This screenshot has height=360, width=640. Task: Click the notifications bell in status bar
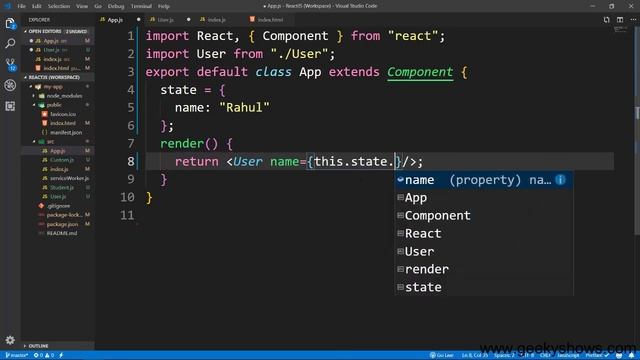click(x=631, y=356)
